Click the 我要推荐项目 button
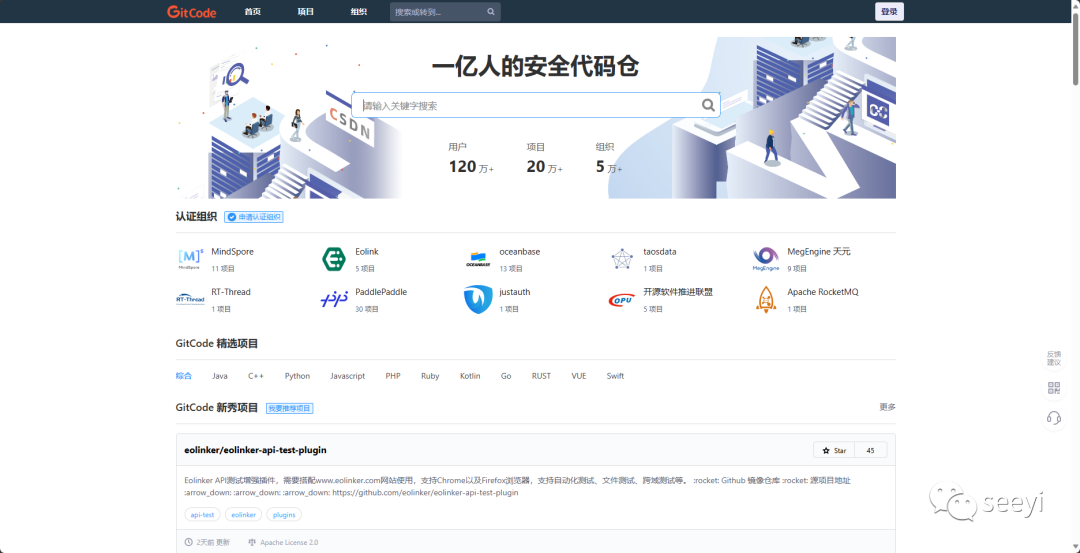1080x553 pixels. (290, 408)
